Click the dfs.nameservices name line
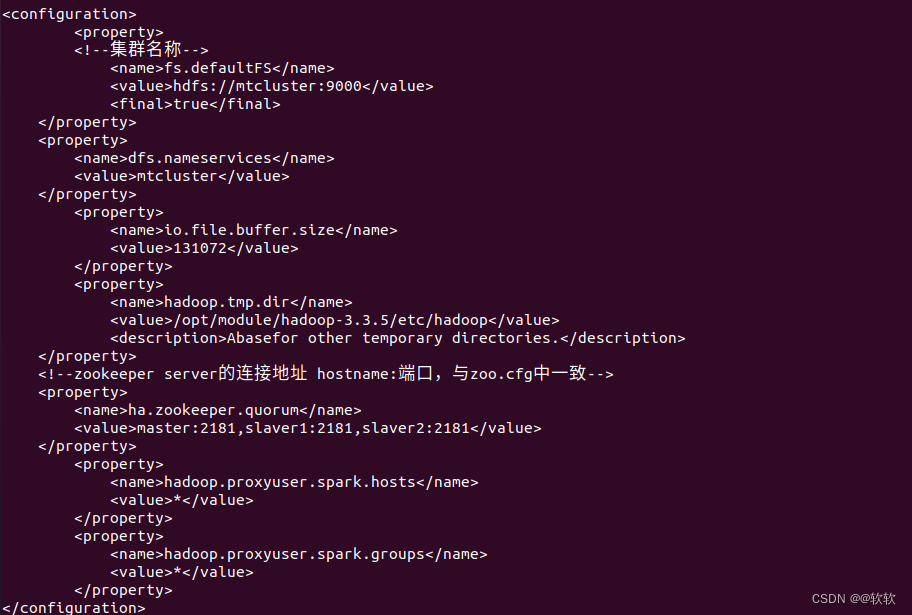This screenshot has width=912, height=615. coord(204,158)
